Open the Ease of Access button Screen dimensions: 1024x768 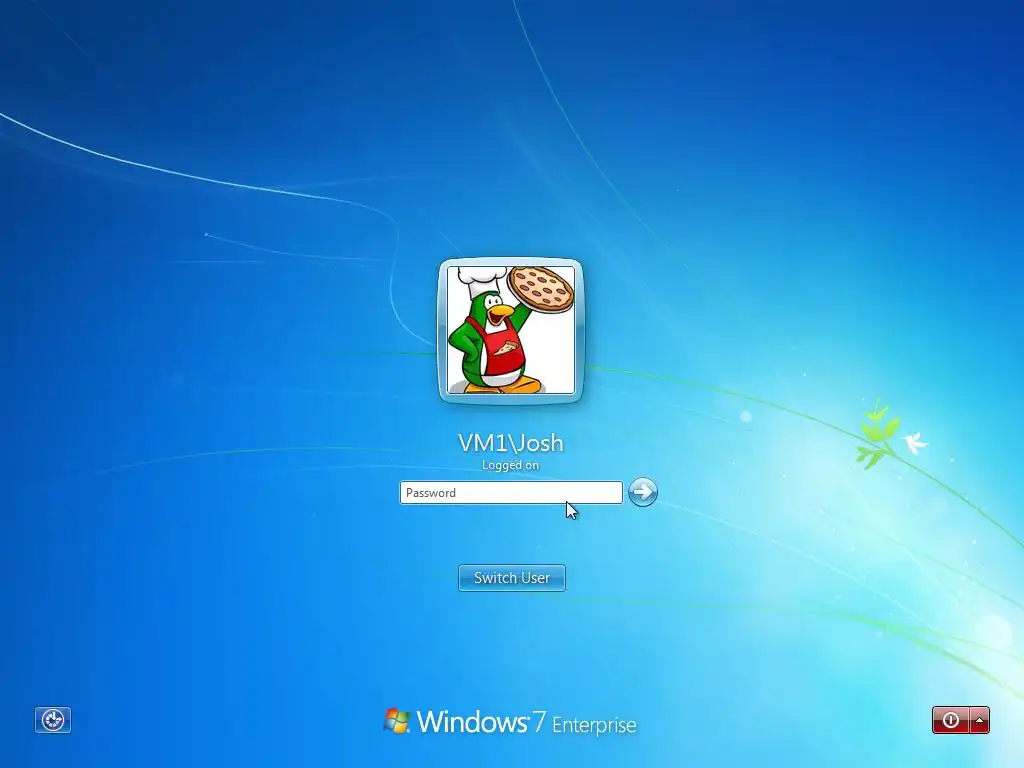point(53,720)
